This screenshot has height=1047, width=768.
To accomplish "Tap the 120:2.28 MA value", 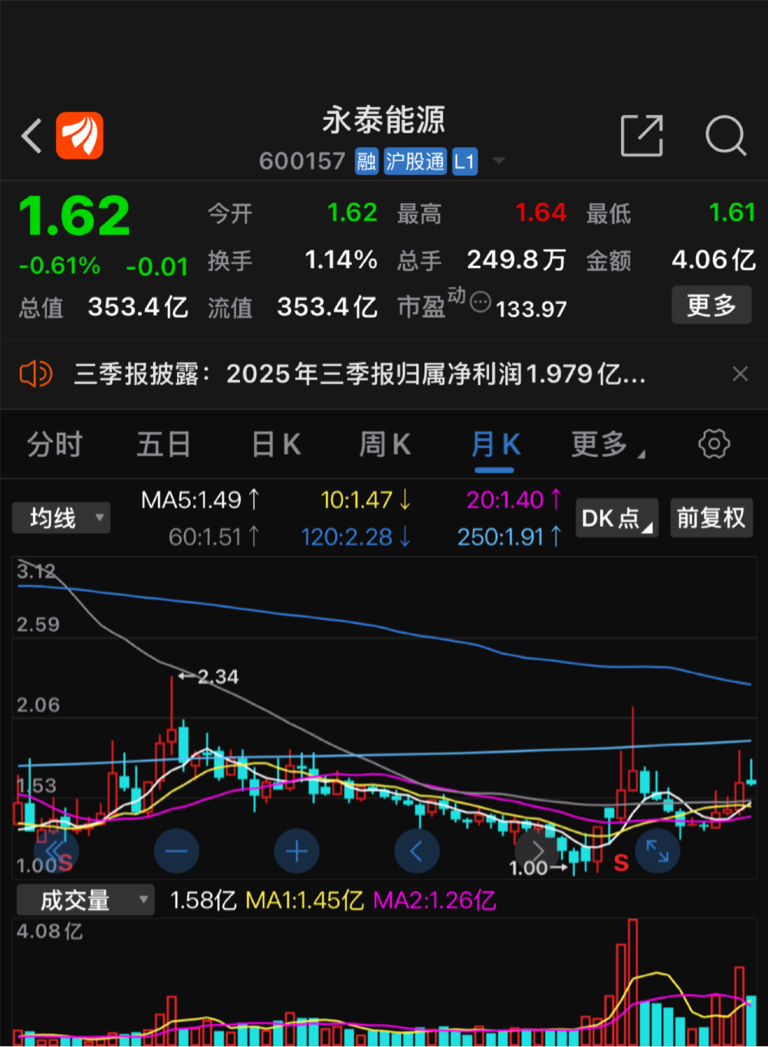I will pos(357,536).
